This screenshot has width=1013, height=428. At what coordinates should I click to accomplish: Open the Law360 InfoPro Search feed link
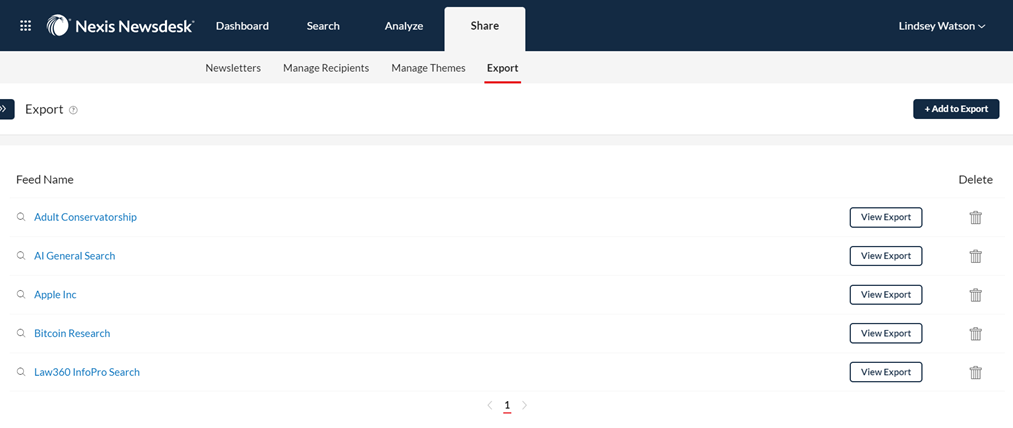[x=87, y=372]
